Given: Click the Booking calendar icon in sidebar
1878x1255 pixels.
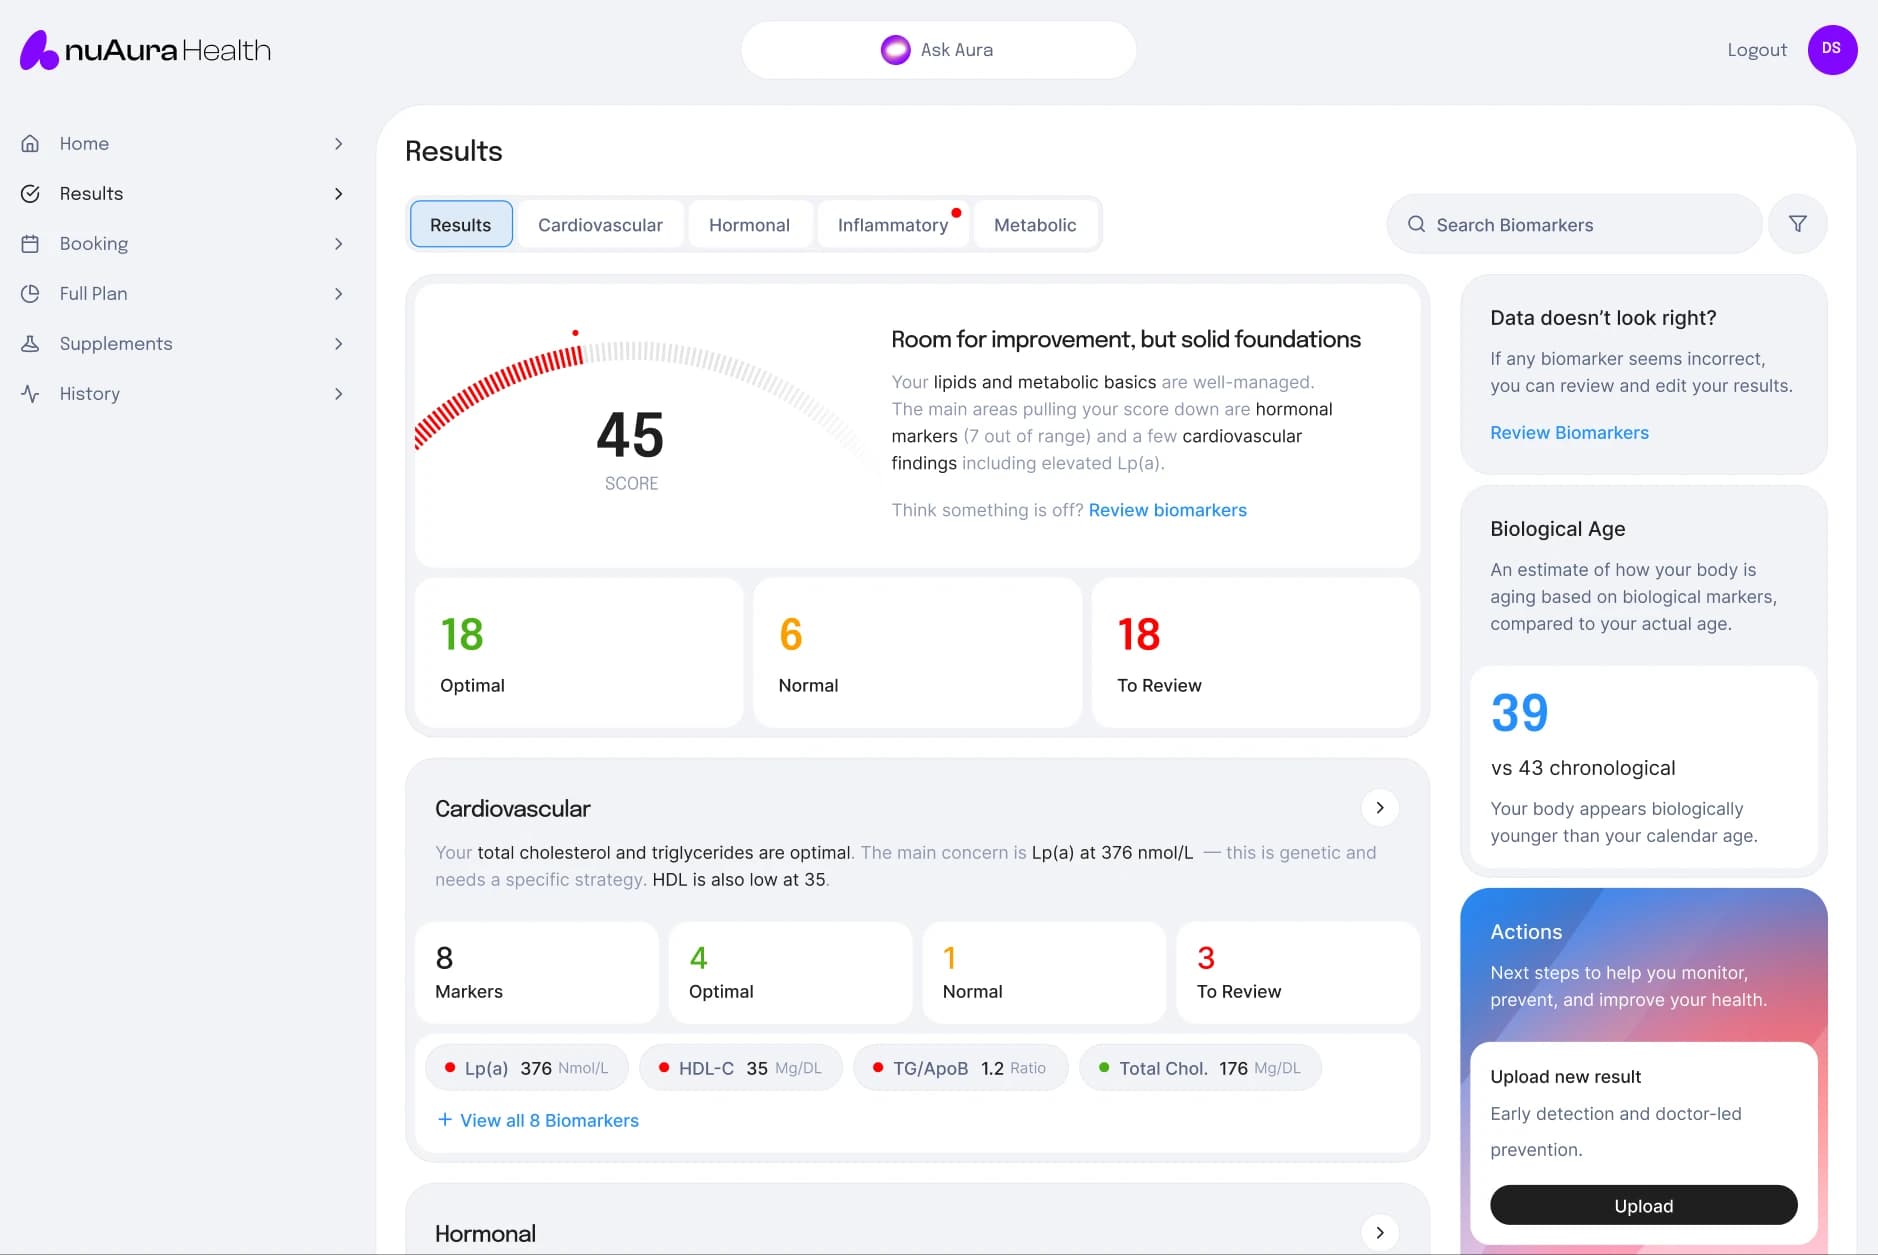Looking at the screenshot, I should pyautogui.click(x=30, y=243).
